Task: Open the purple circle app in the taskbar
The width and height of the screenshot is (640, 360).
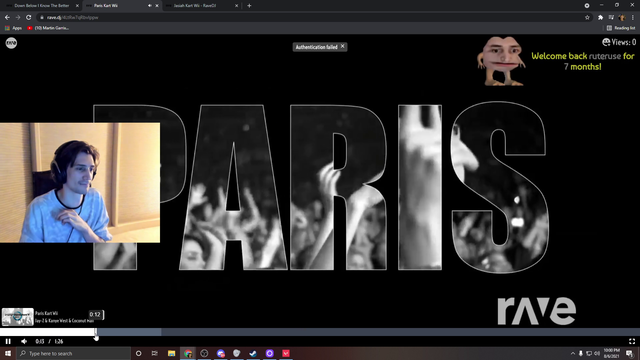Action: point(269,353)
